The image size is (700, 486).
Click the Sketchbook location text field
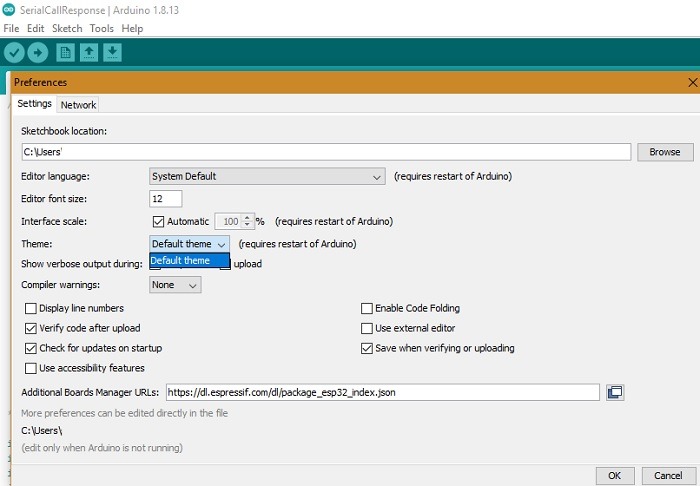pos(326,152)
